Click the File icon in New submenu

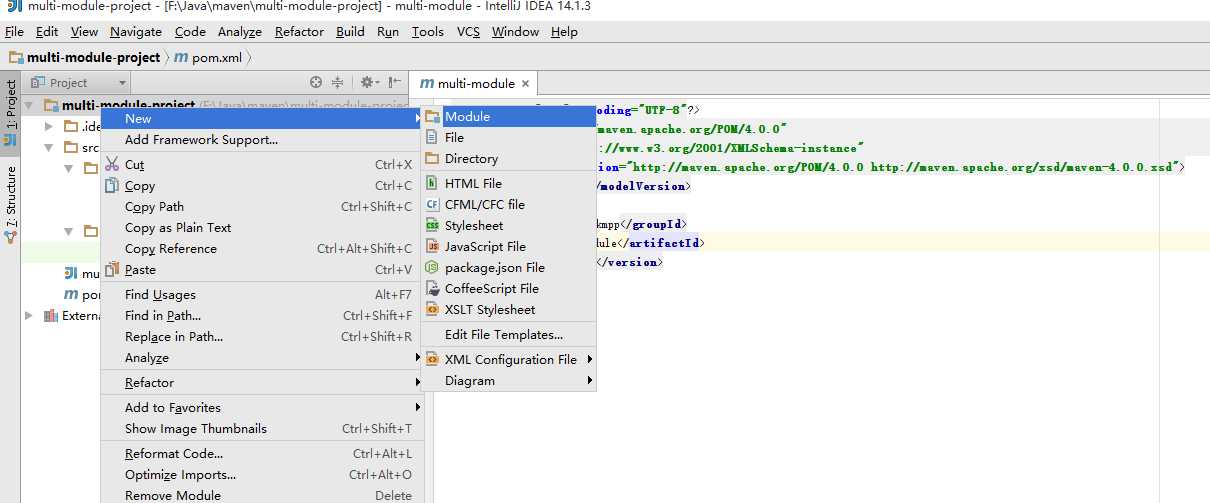pyautogui.click(x=433, y=137)
